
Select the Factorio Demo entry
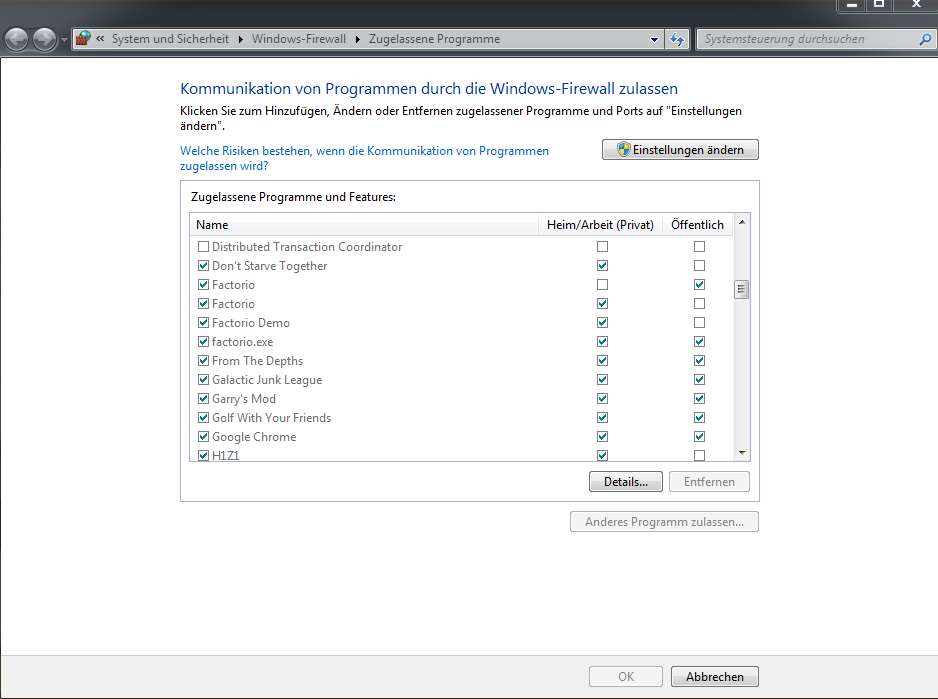(251, 323)
